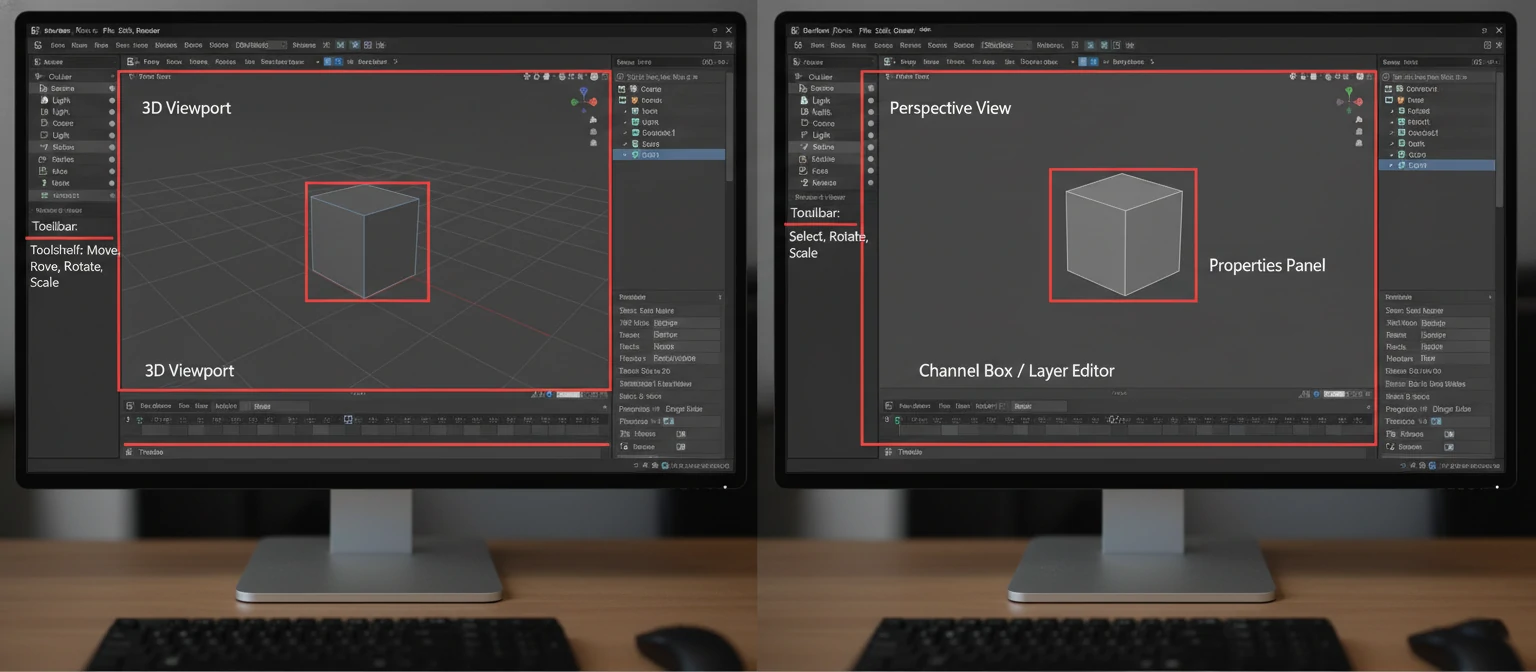Open the editor type selector icon
The height and width of the screenshot is (672, 1536).
[130, 61]
